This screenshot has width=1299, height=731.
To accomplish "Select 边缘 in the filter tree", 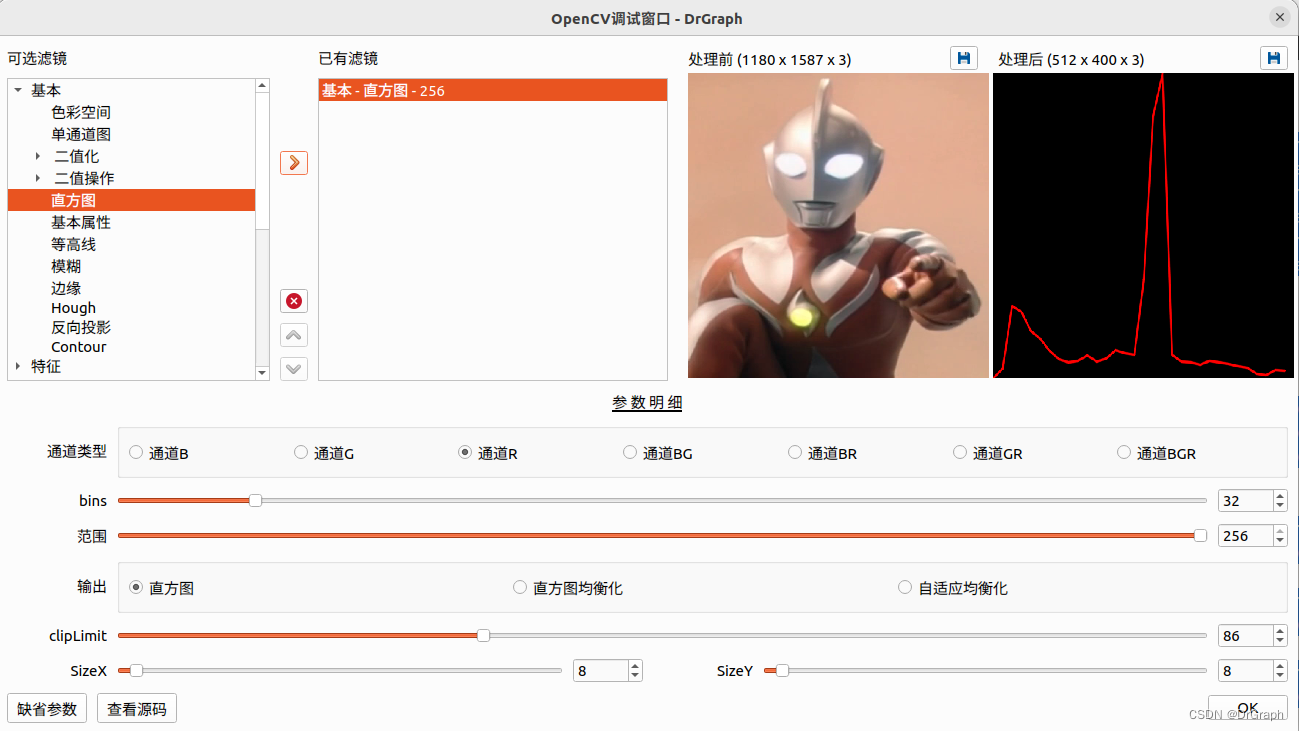I will pos(66,288).
